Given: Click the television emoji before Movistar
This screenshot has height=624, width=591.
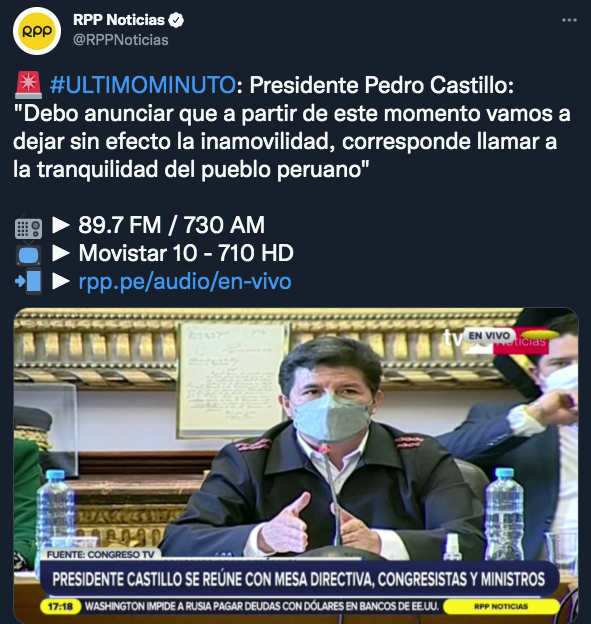Looking at the screenshot, I should coord(28,254).
